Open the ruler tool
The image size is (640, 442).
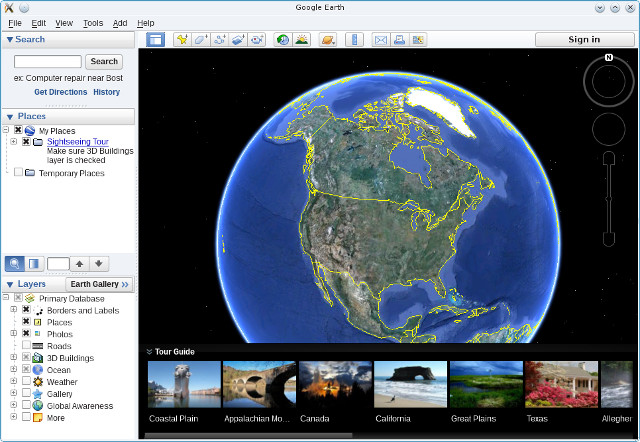click(x=354, y=40)
